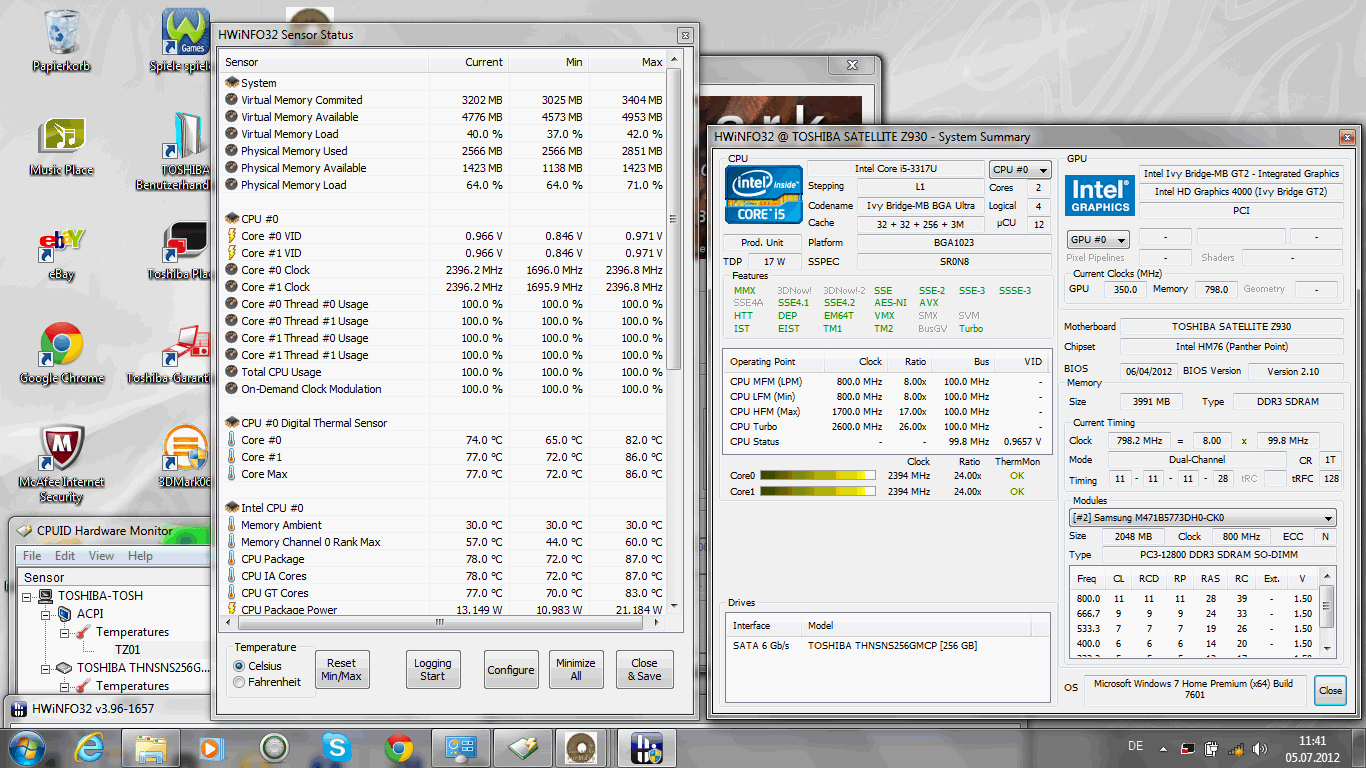Select the Core Max temperature row
The image size is (1366, 768).
click(x=444, y=474)
